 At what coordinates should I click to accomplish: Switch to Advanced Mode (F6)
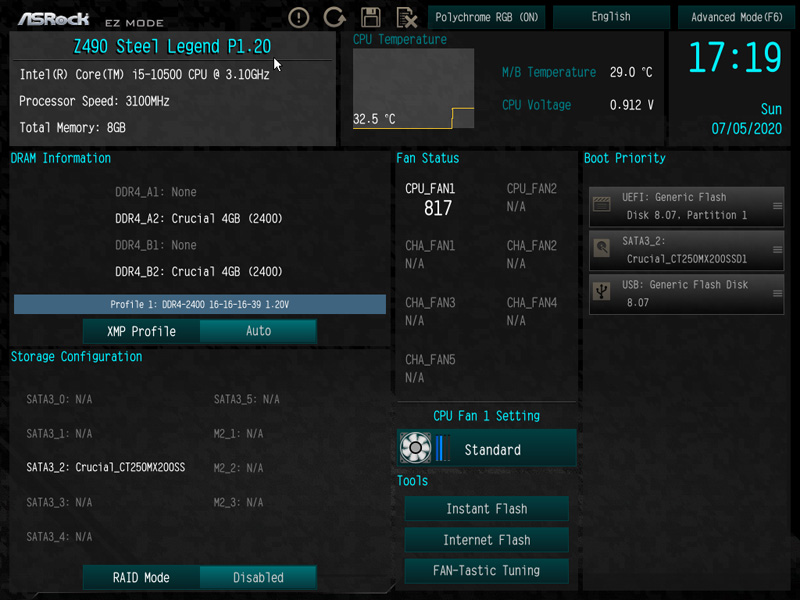pos(737,17)
